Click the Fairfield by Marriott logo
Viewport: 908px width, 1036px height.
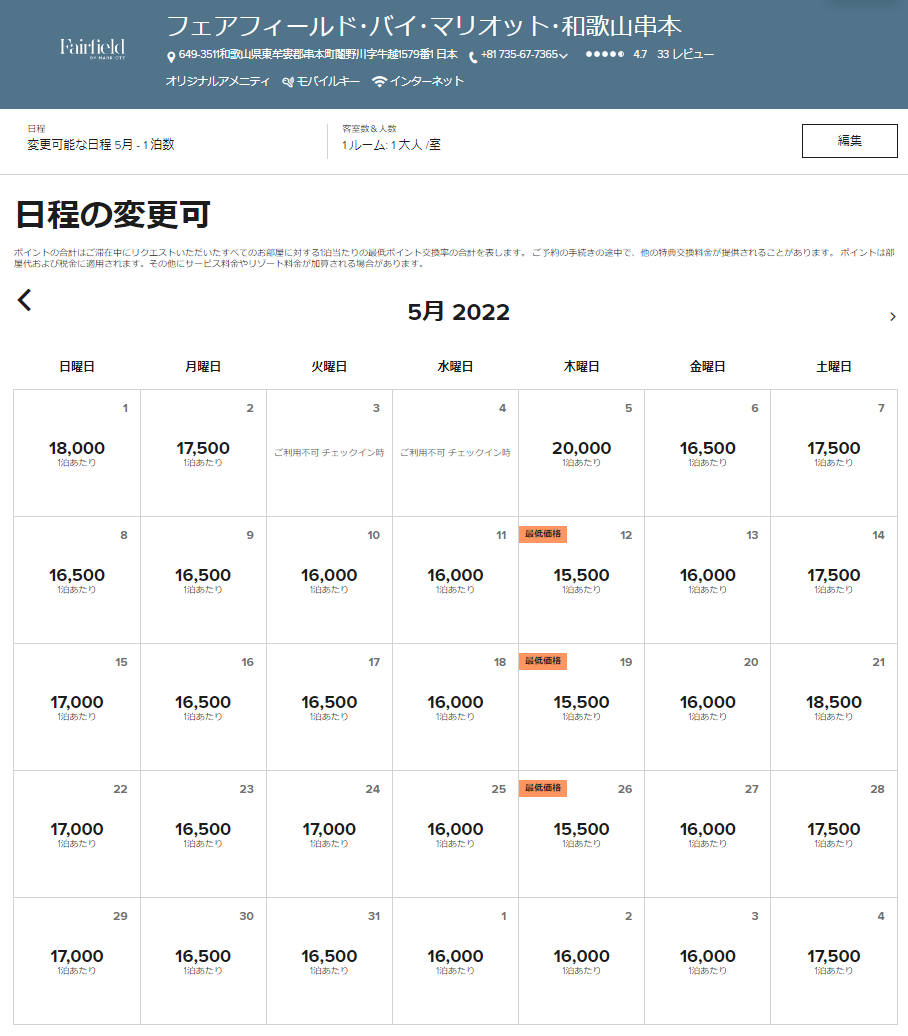pos(91,48)
